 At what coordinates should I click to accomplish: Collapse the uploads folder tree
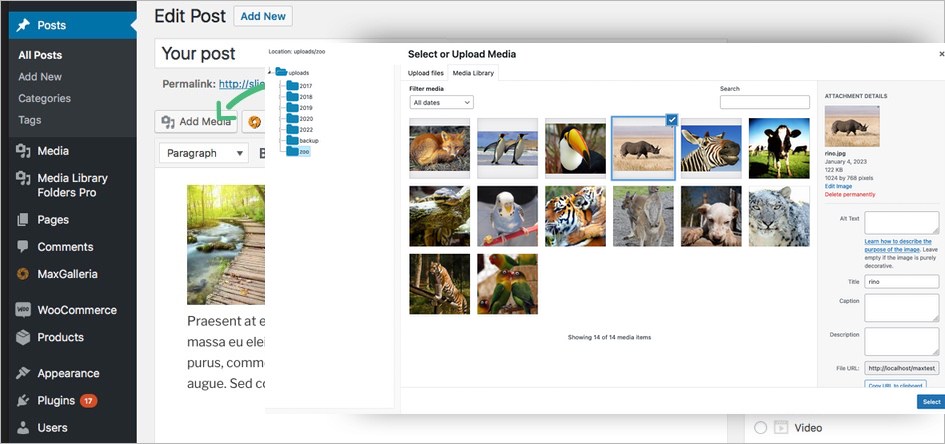pos(271,72)
